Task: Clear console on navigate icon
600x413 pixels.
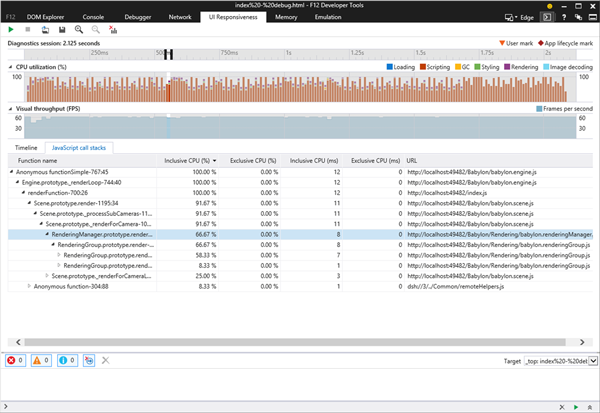Action: 89,360
